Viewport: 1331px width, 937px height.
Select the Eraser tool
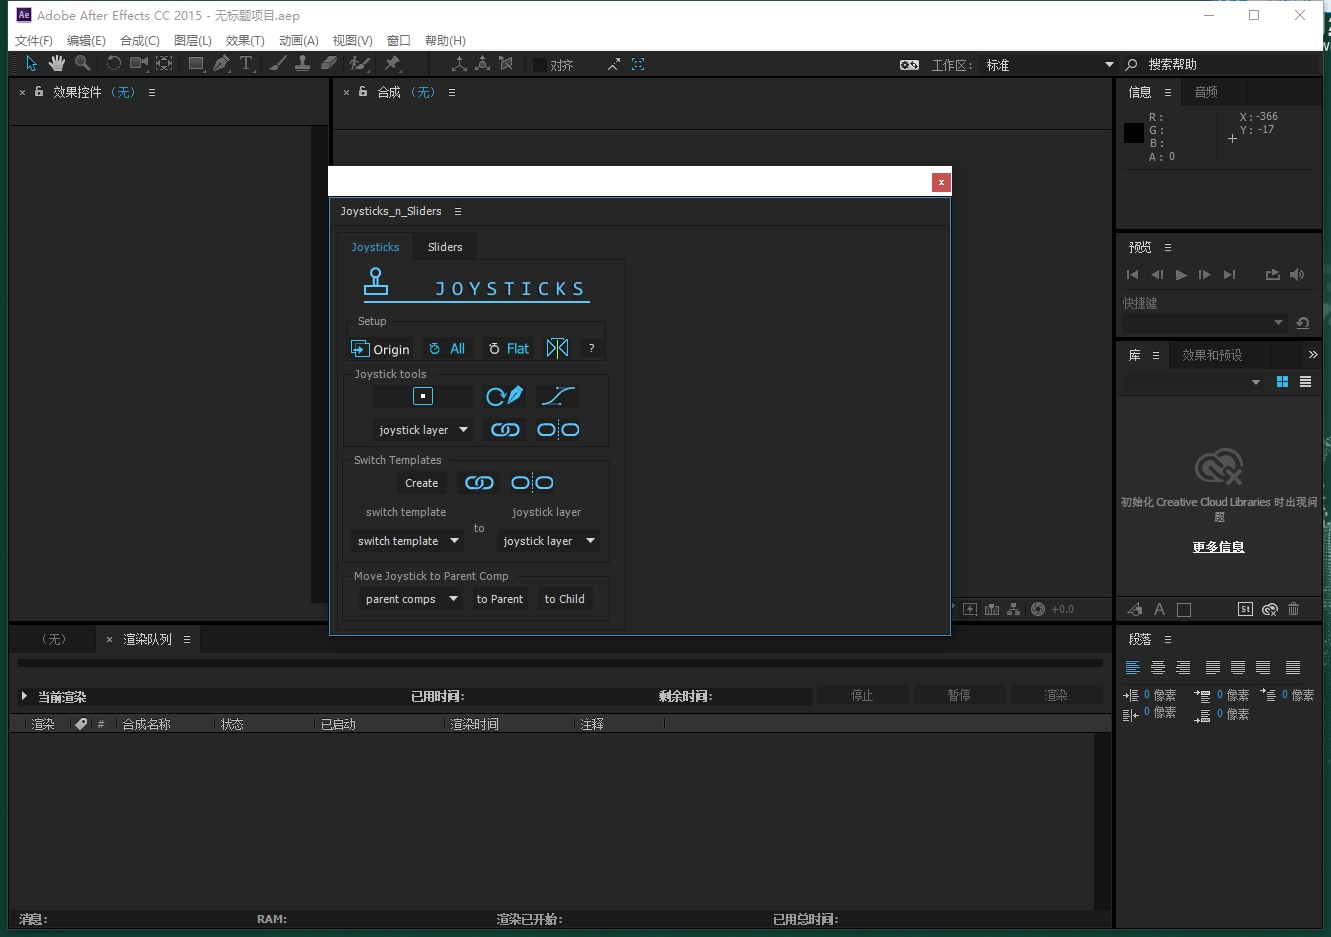(x=328, y=63)
